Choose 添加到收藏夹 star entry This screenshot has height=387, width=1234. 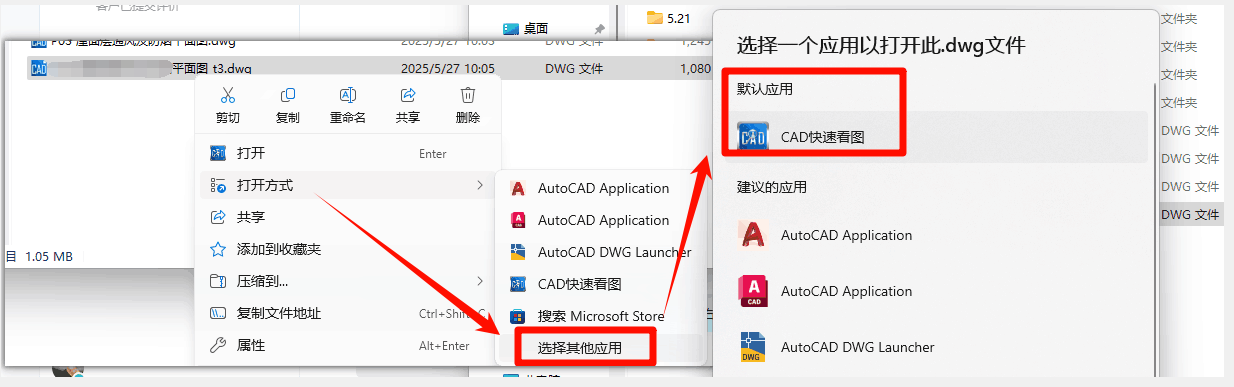(347, 249)
